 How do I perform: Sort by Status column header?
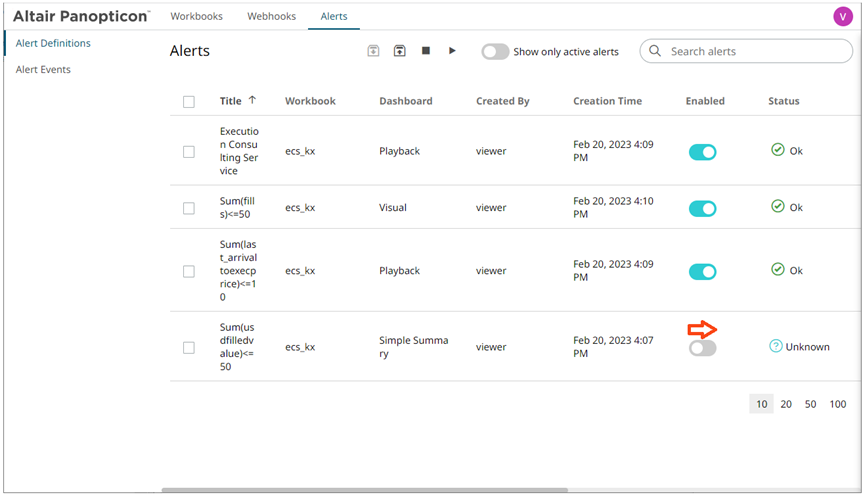tap(784, 101)
